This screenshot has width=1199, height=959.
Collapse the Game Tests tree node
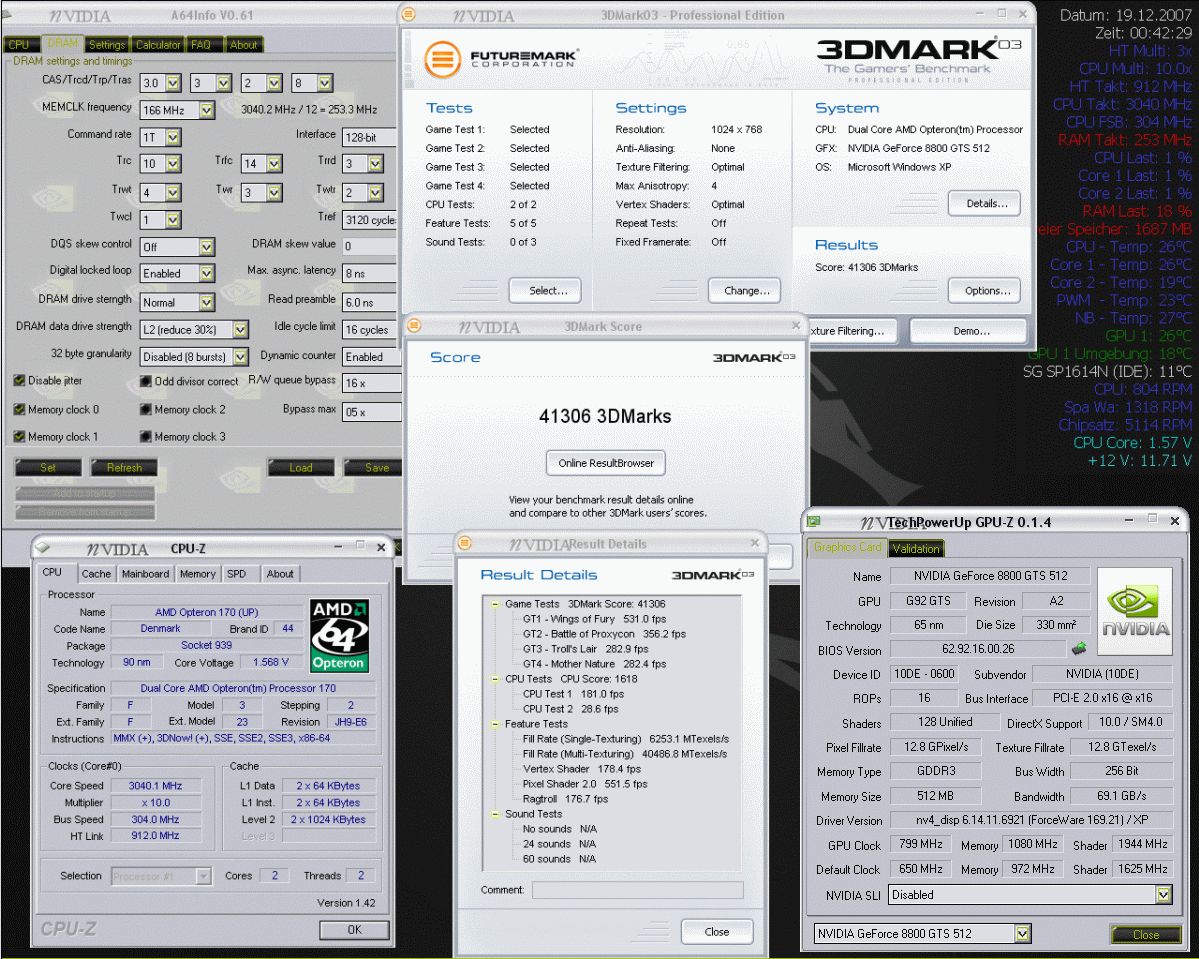click(496, 603)
